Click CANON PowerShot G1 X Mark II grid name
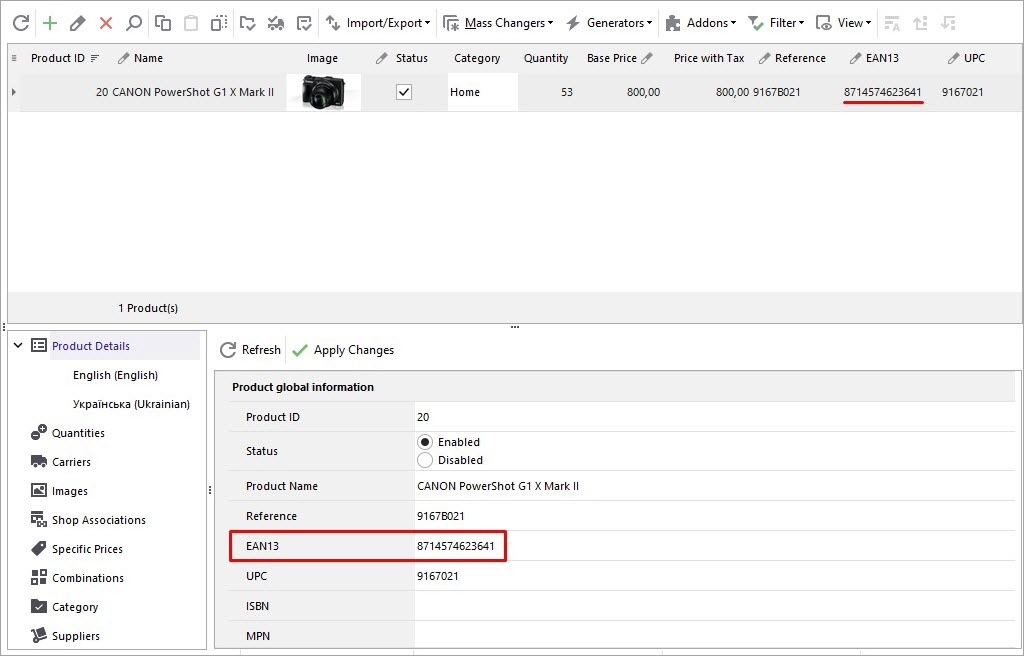Screen dimensions: 1024x656 (193, 92)
